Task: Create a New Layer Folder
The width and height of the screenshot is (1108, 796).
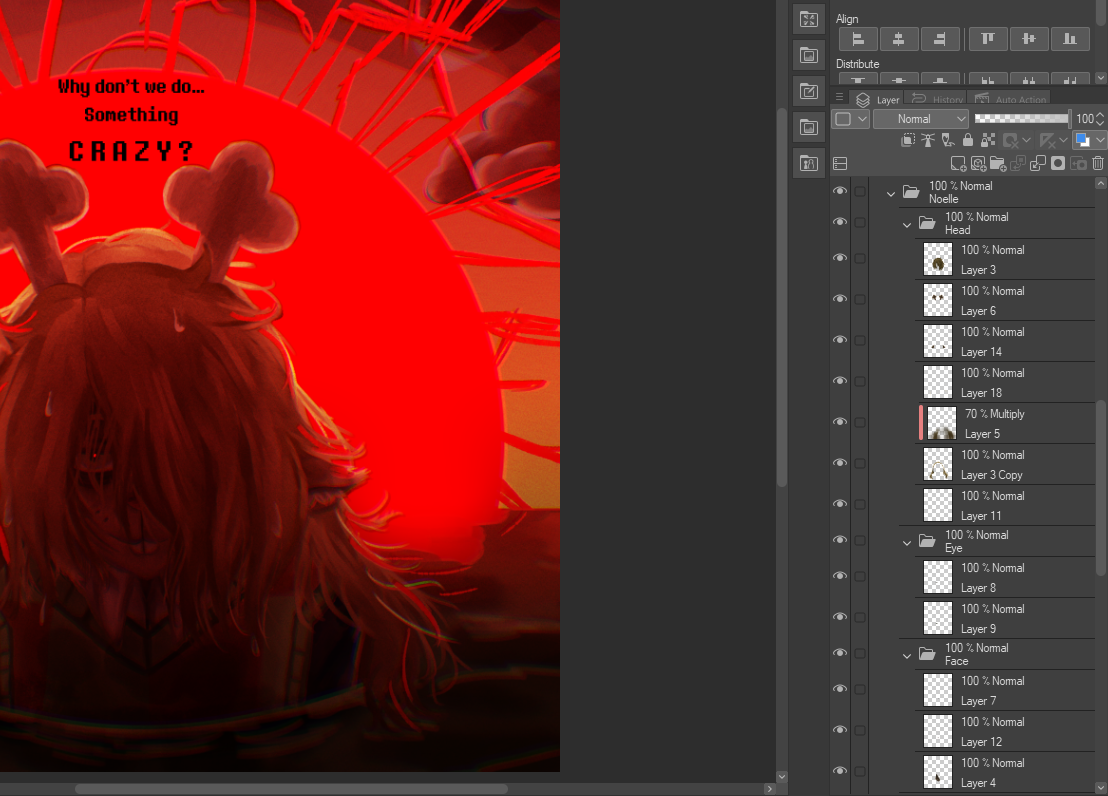Action: coord(998,164)
